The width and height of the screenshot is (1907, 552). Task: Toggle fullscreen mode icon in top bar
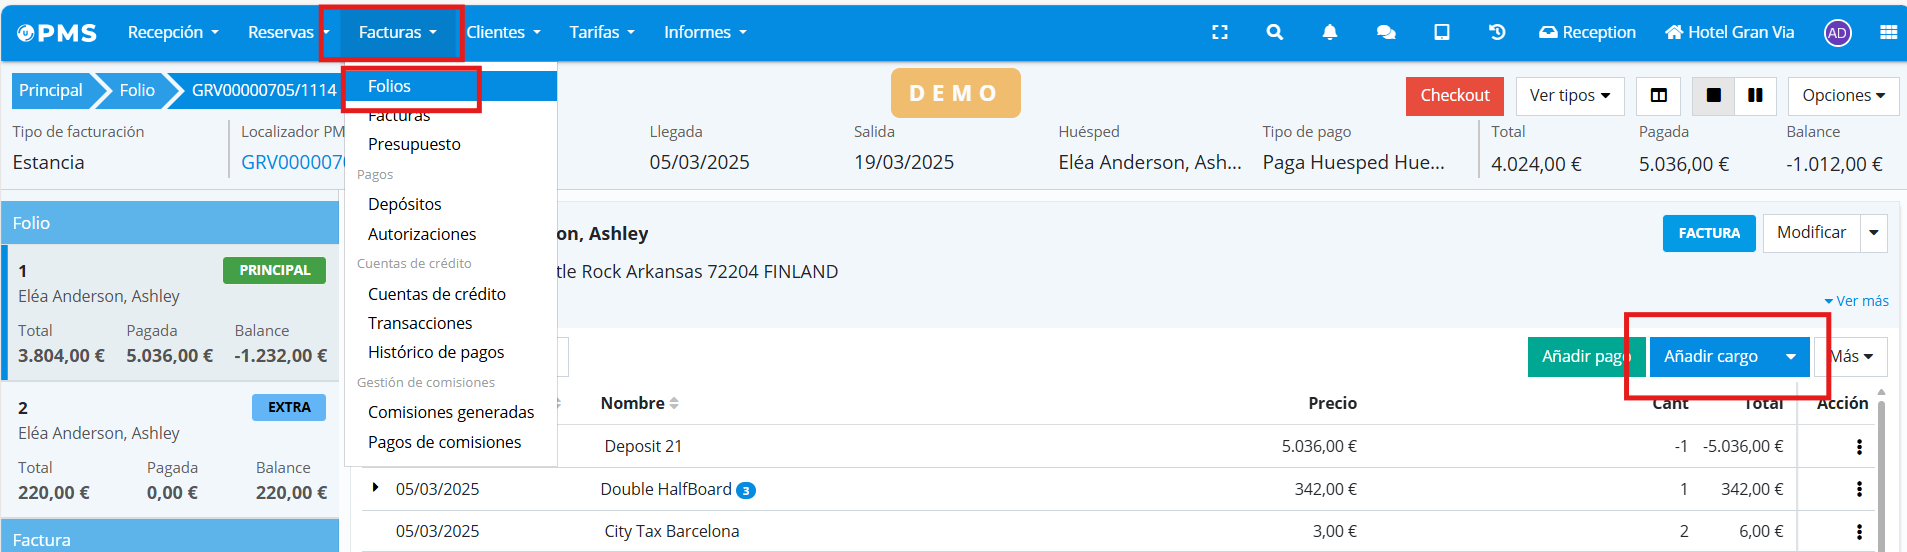(x=1219, y=32)
